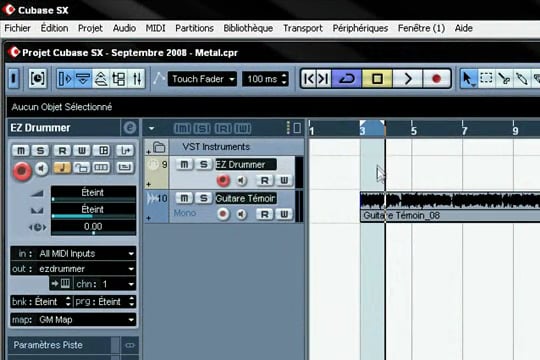Toggle the cycle loop transport button
The height and width of the screenshot is (360, 540).
(x=346, y=79)
